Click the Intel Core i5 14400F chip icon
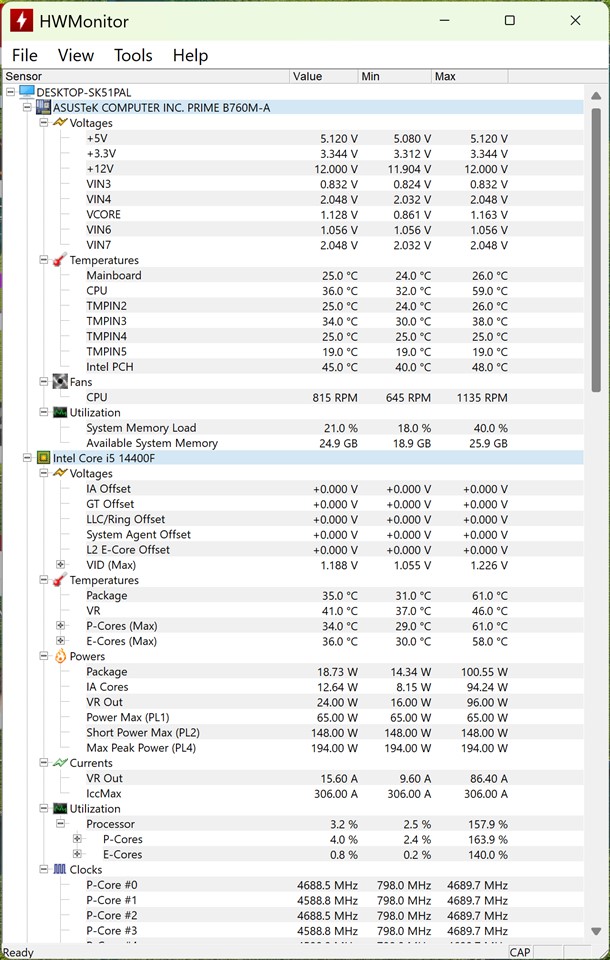The height and width of the screenshot is (960, 610). (44, 458)
